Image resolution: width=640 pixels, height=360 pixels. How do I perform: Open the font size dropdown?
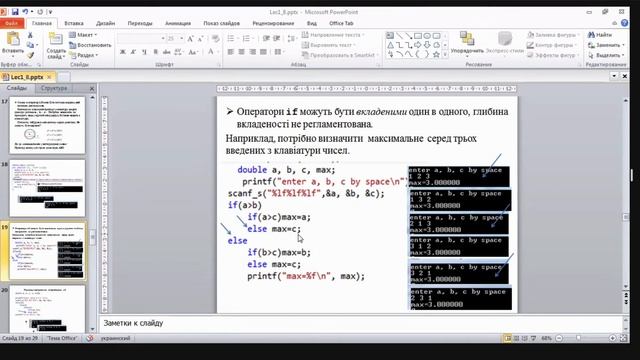point(181,39)
